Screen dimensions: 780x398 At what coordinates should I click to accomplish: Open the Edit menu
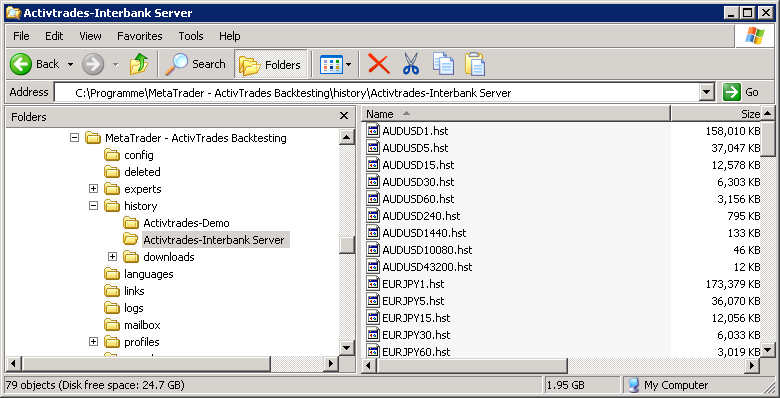click(54, 36)
